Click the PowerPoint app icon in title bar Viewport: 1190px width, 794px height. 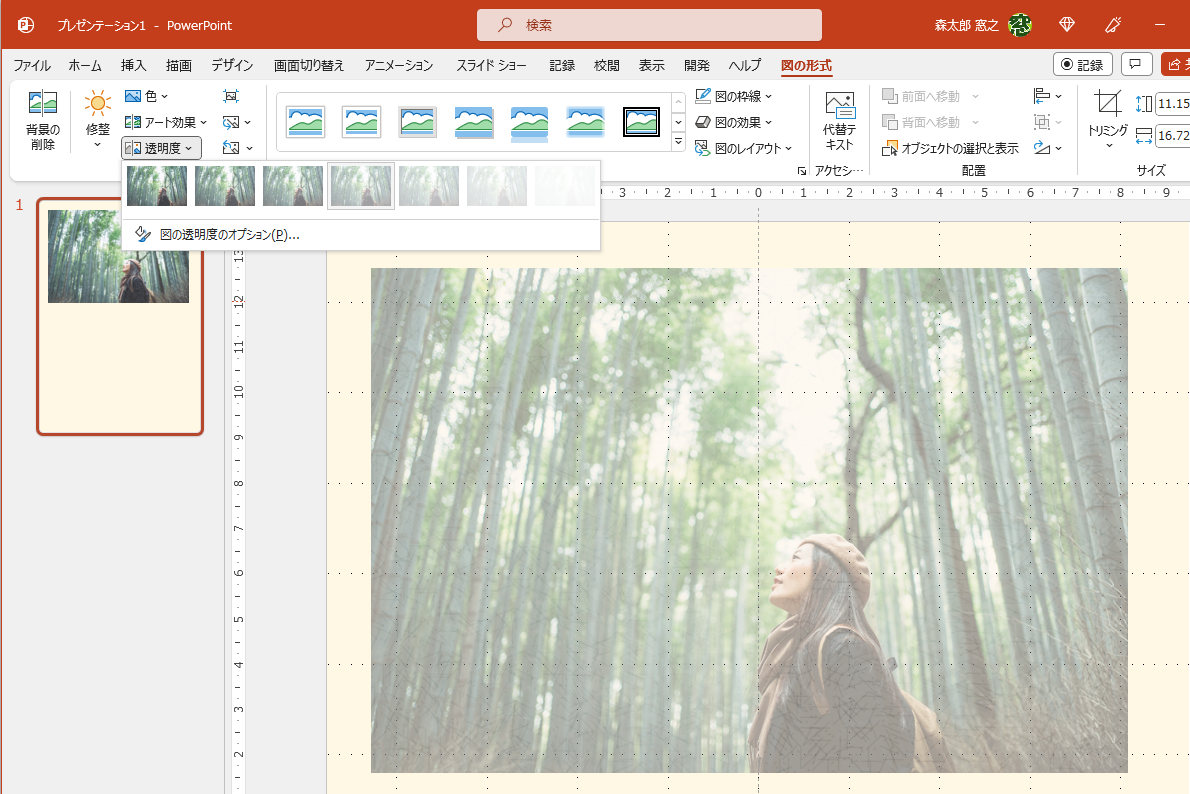coord(26,25)
